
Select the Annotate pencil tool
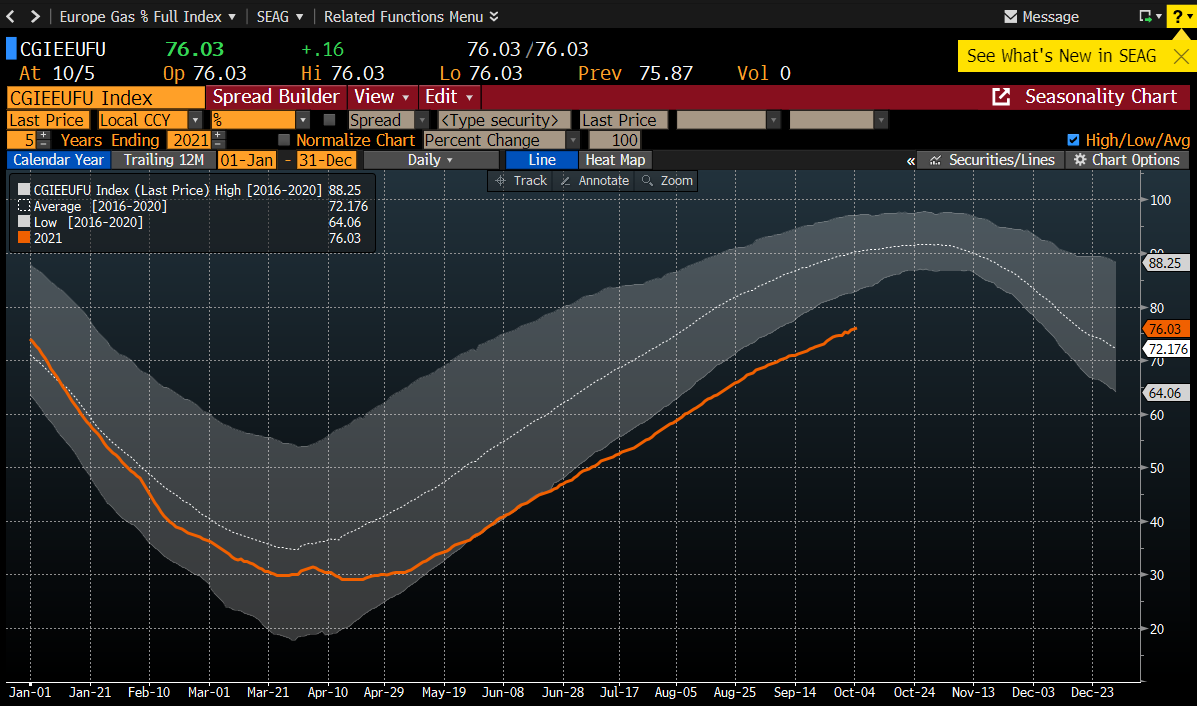594,181
